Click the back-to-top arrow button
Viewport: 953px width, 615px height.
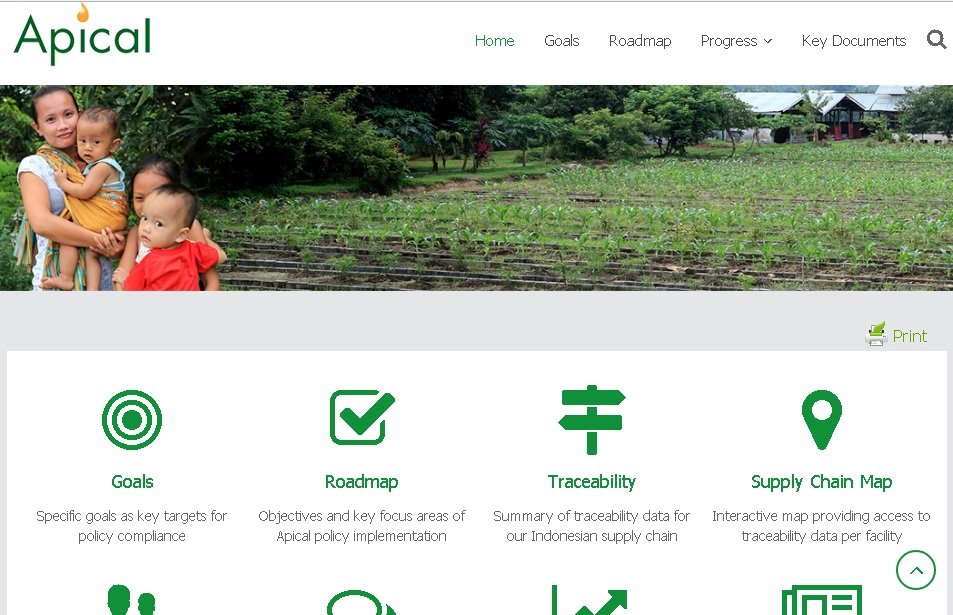[x=916, y=570]
